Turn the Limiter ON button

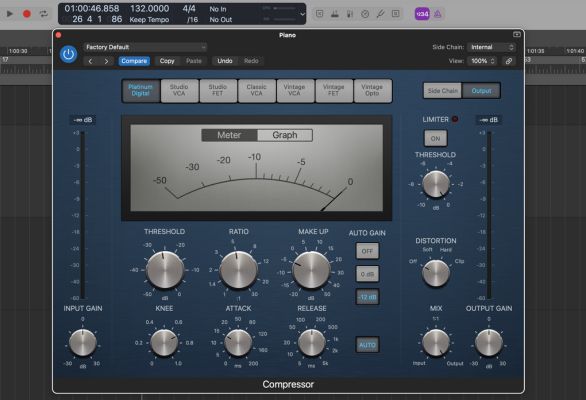[x=435, y=139]
